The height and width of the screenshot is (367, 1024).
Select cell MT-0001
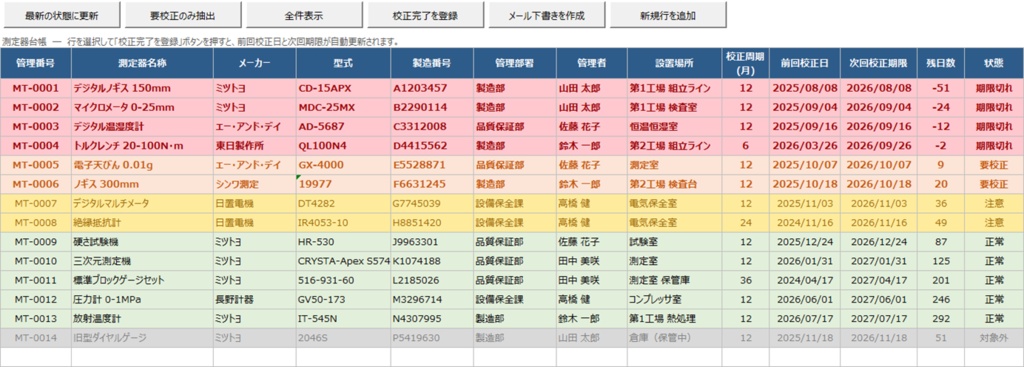[x=36, y=88]
